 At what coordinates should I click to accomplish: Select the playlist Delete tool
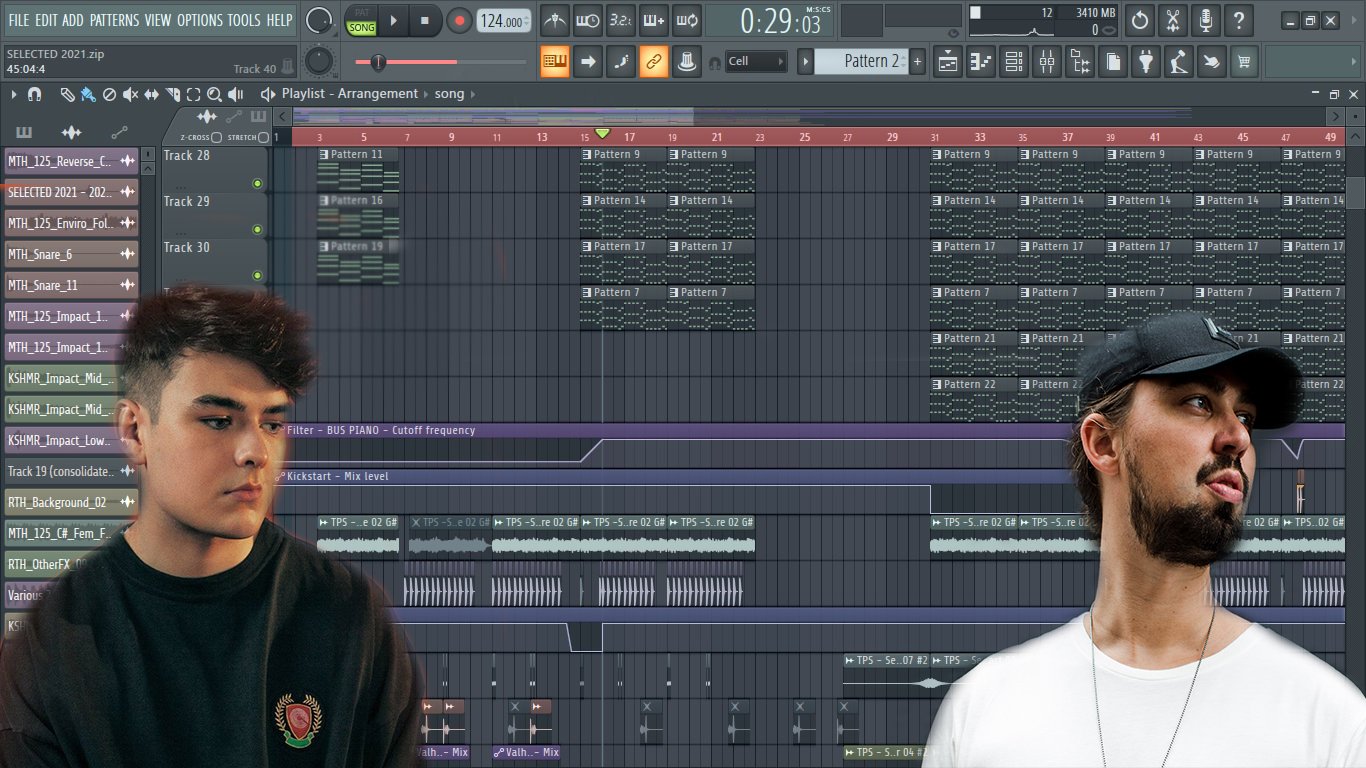[109, 94]
